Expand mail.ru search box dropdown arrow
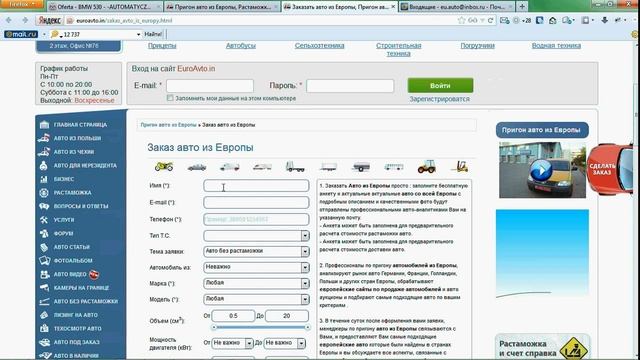 (x=138, y=34)
